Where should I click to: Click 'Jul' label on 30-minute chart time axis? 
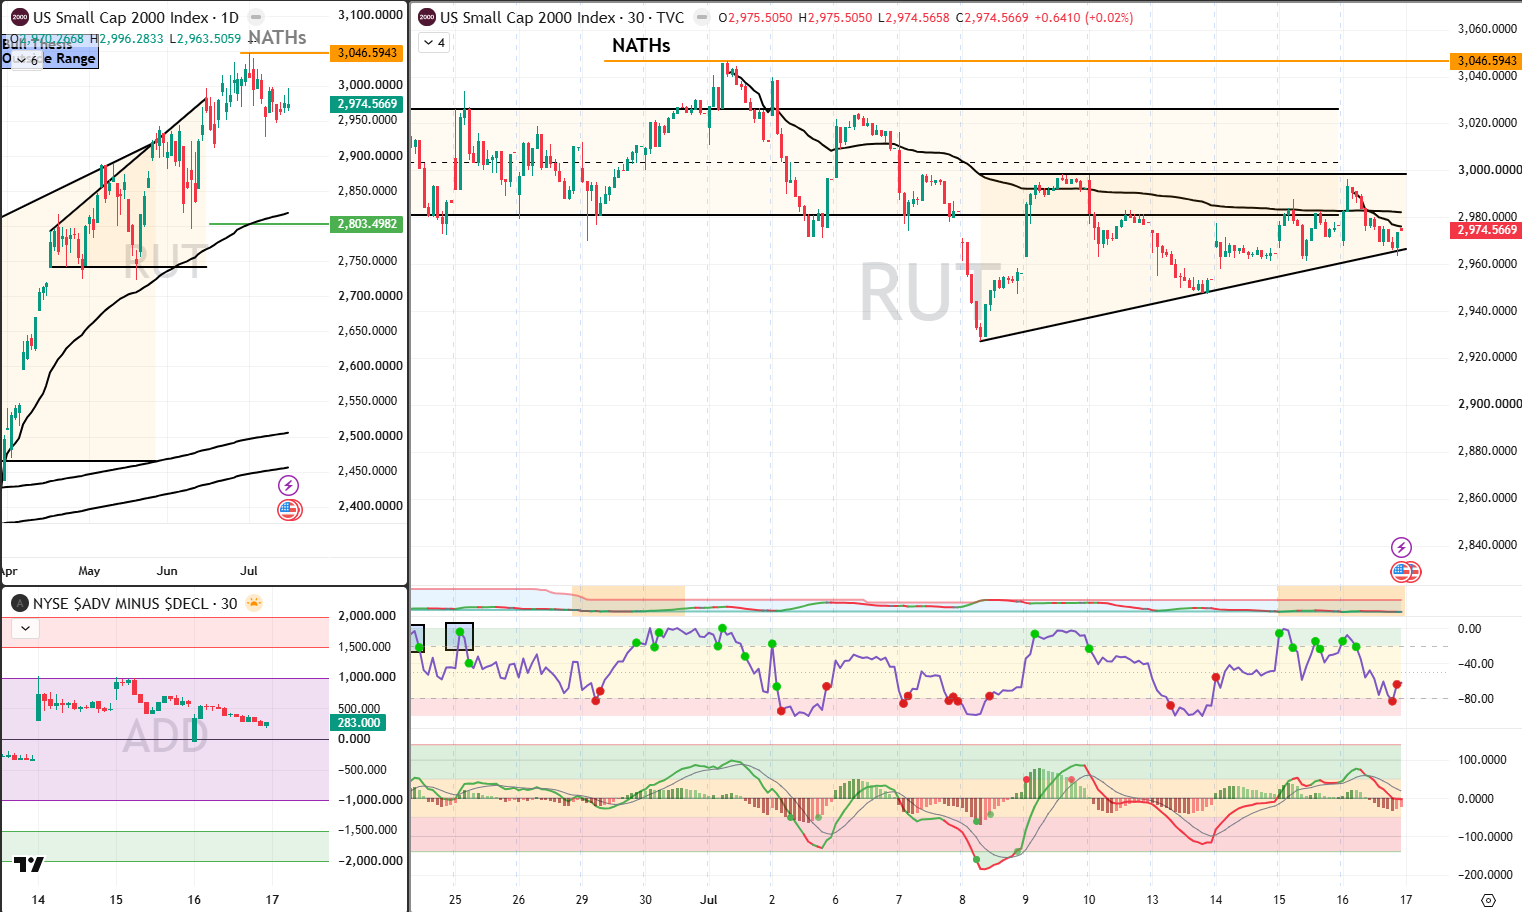click(709, 900)
